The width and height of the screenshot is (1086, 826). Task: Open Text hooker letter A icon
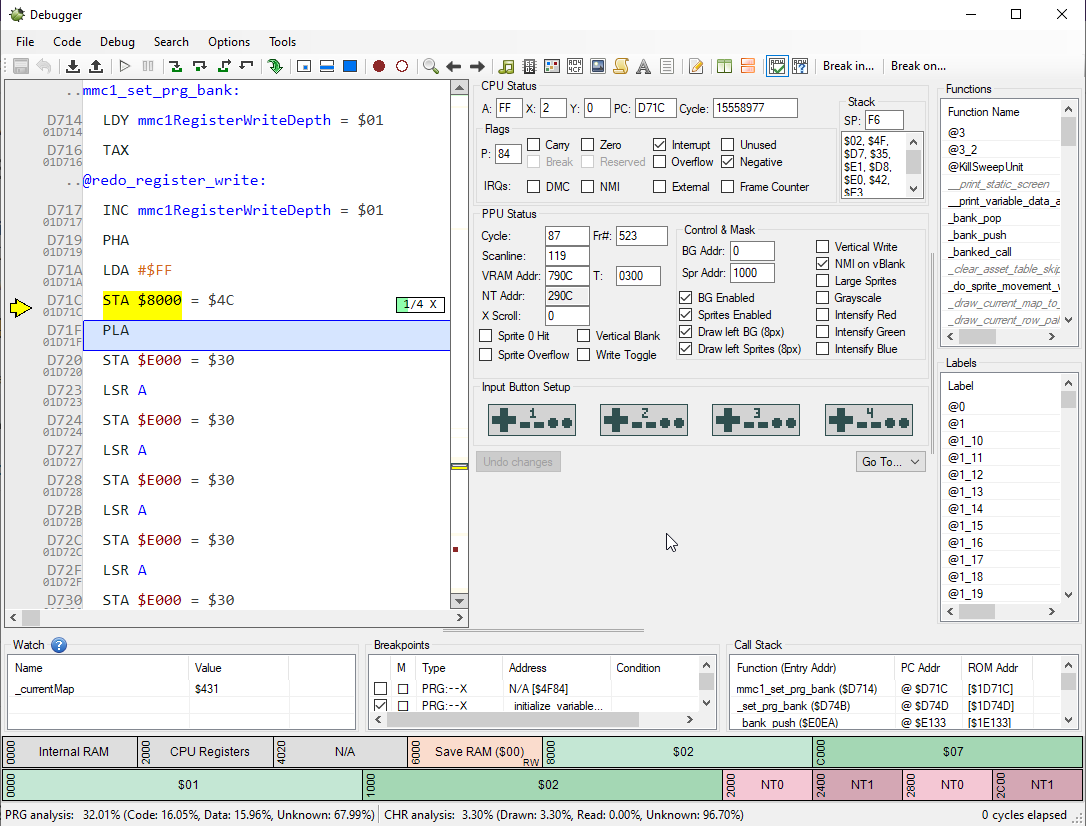(643, 66)
